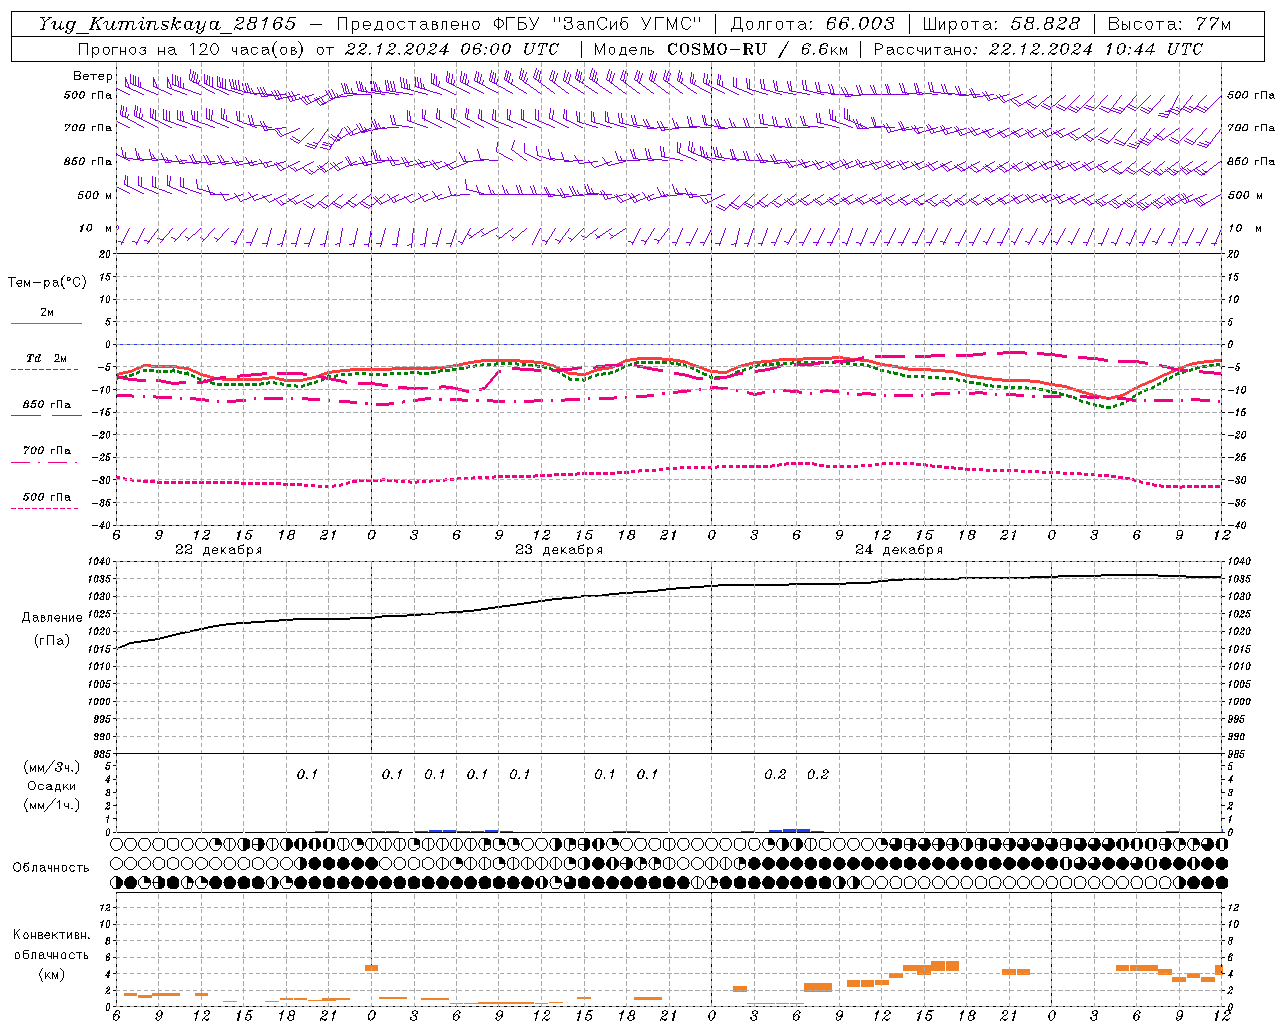Click the 500 гПа temperature legend entry
1280x1024 pixels.
[47, 497]
